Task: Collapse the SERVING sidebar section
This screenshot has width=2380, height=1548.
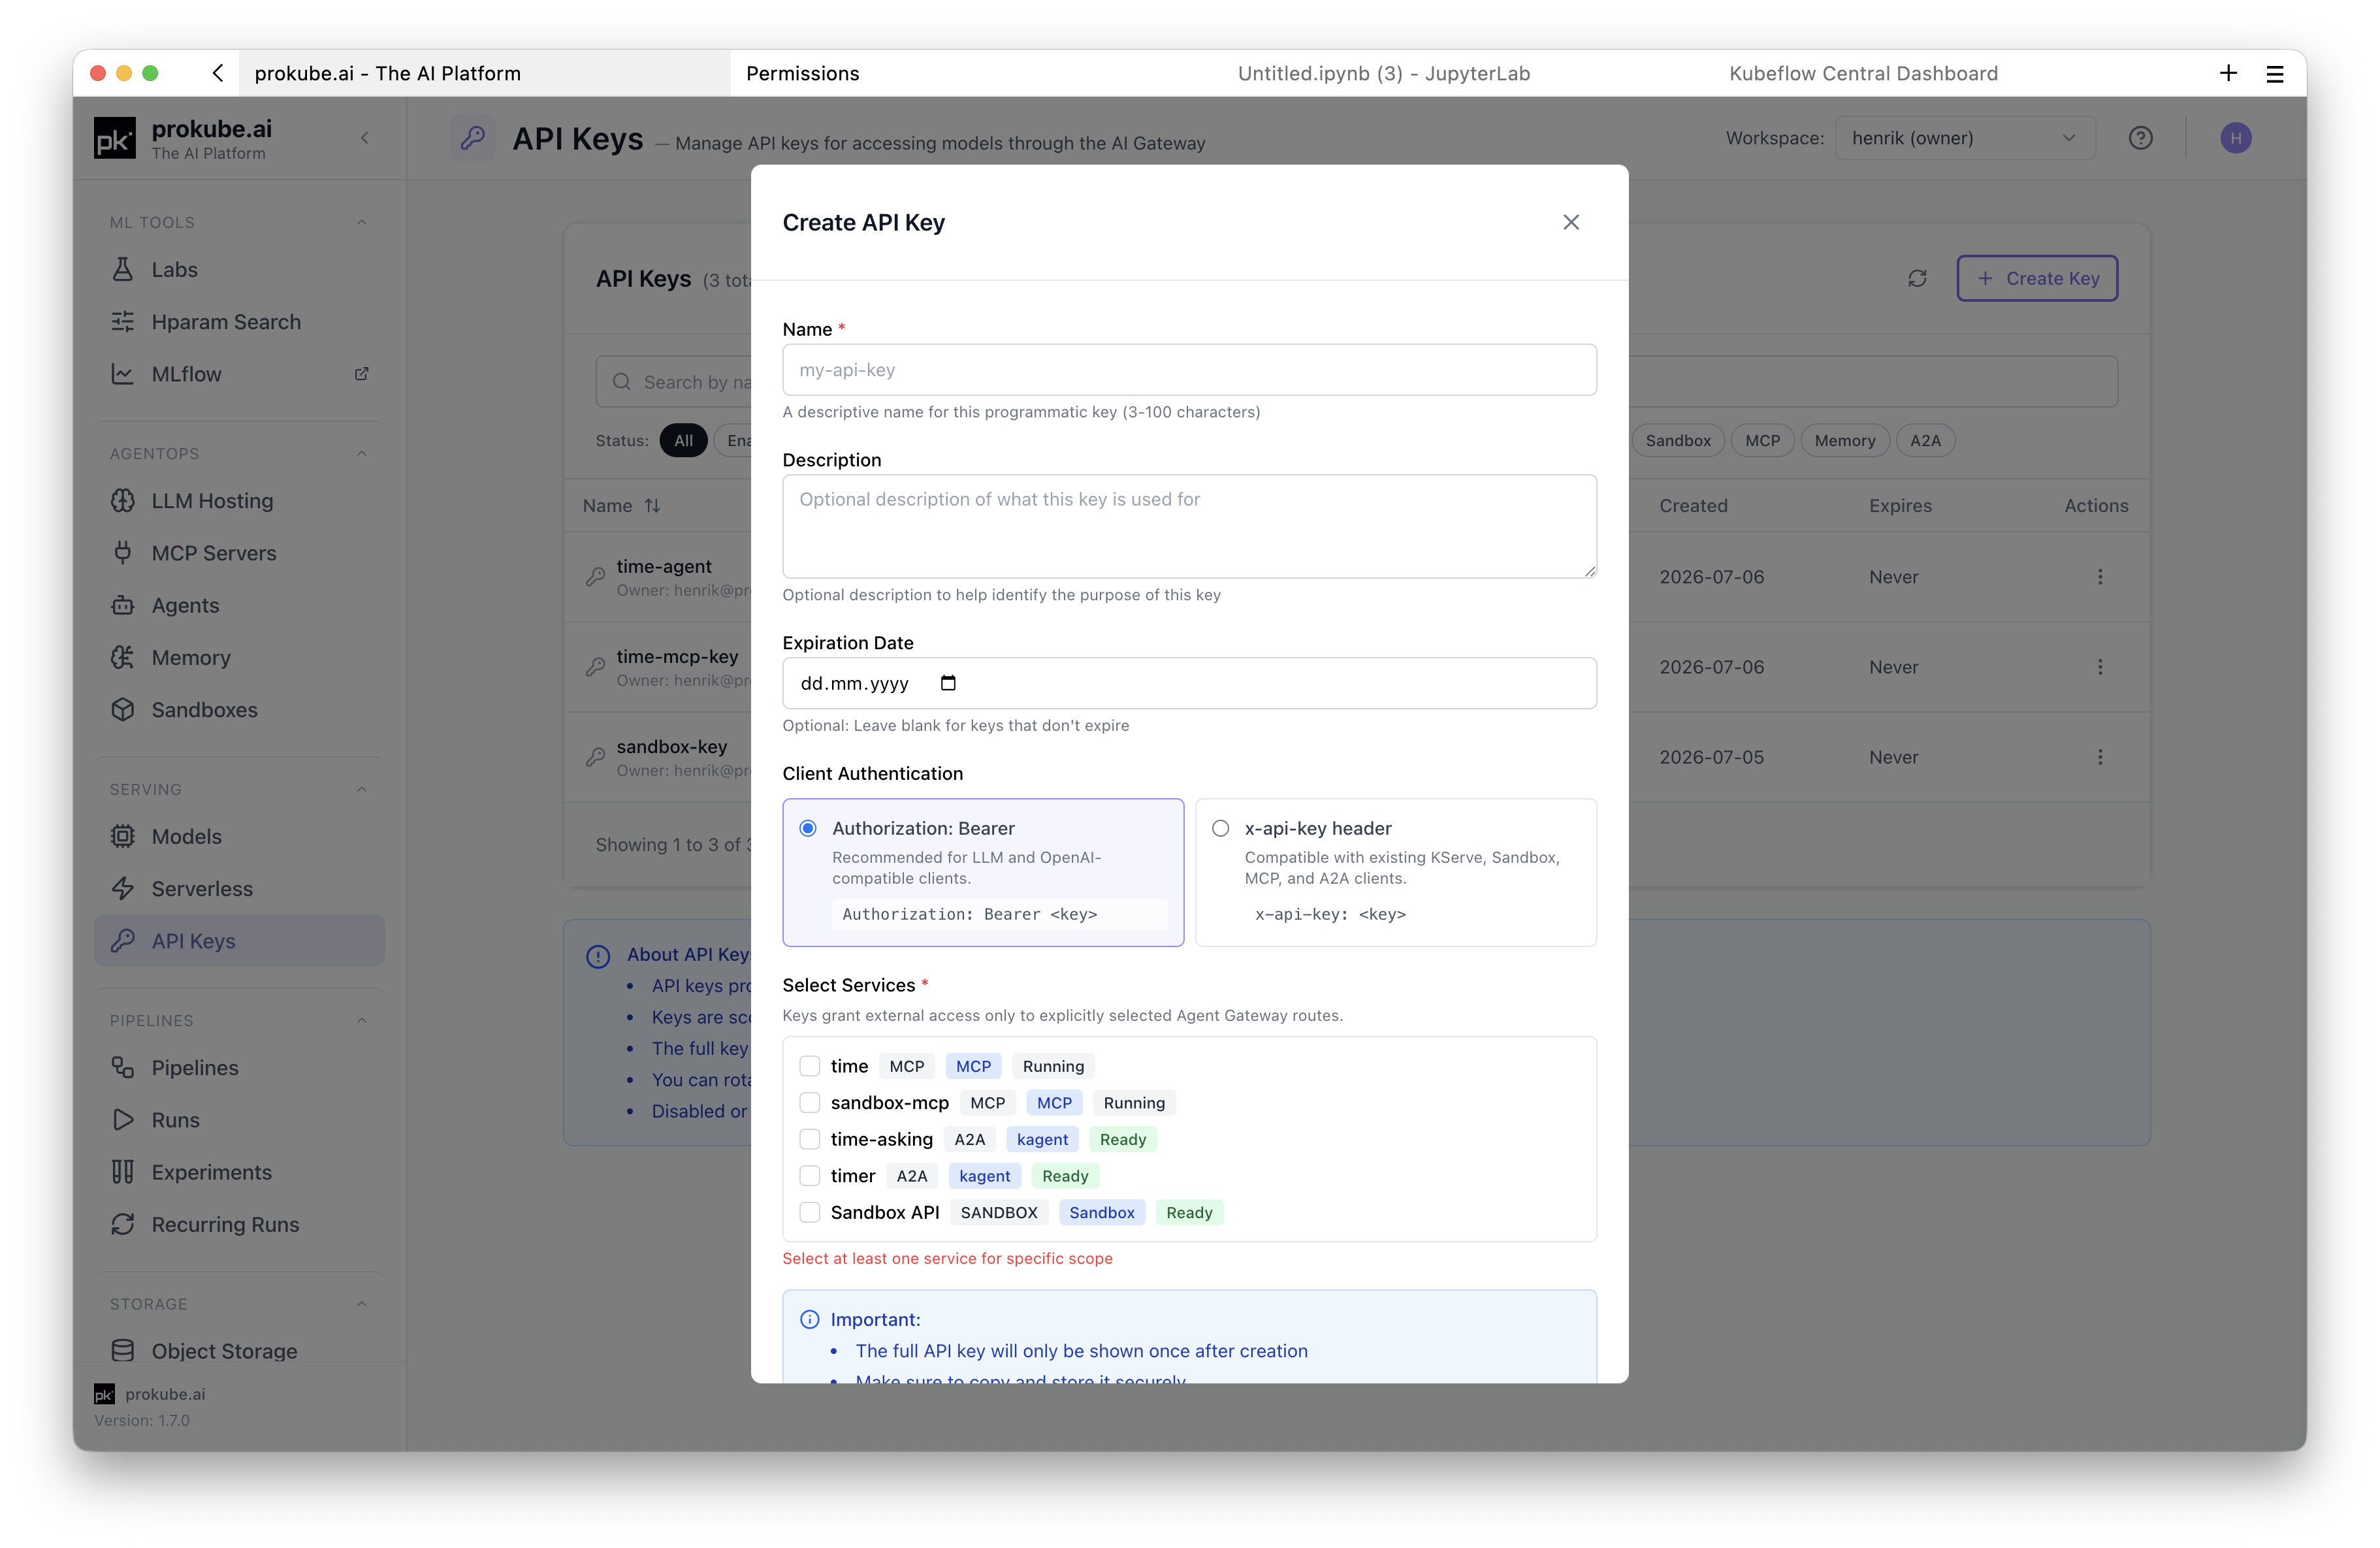Action: pos(362,789)
